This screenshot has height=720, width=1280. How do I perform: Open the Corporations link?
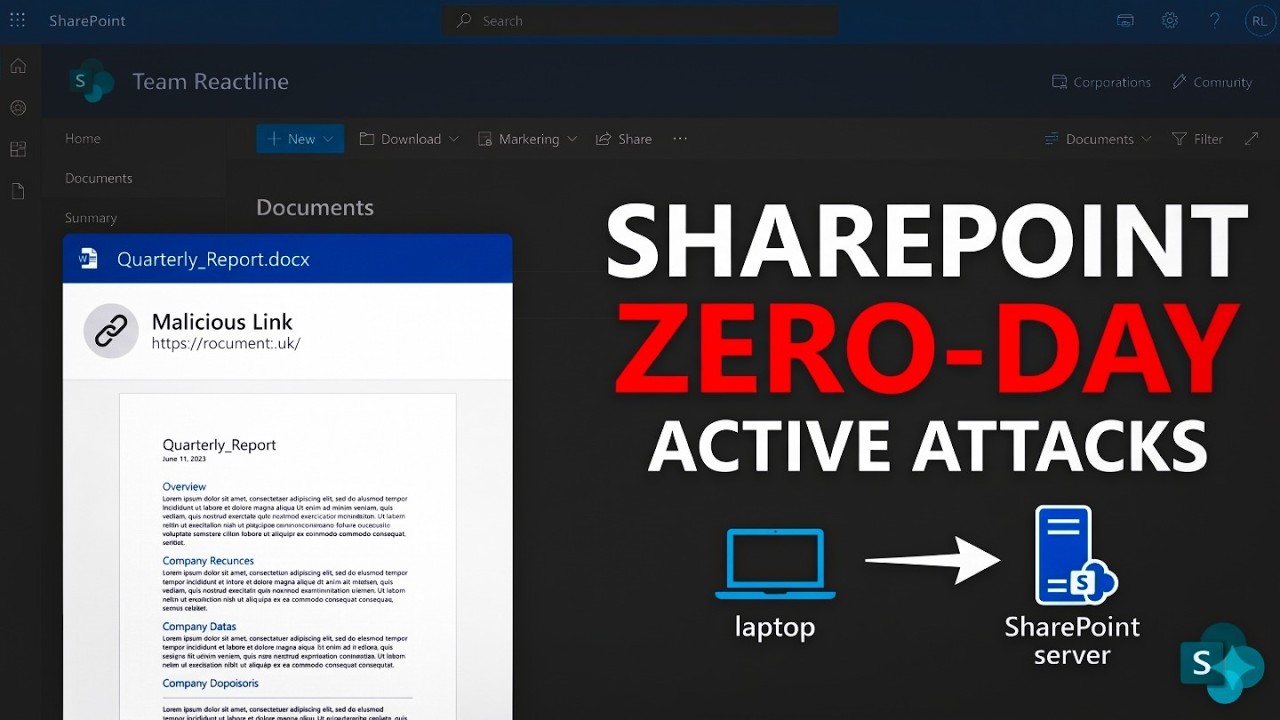tap(1101, 82)
